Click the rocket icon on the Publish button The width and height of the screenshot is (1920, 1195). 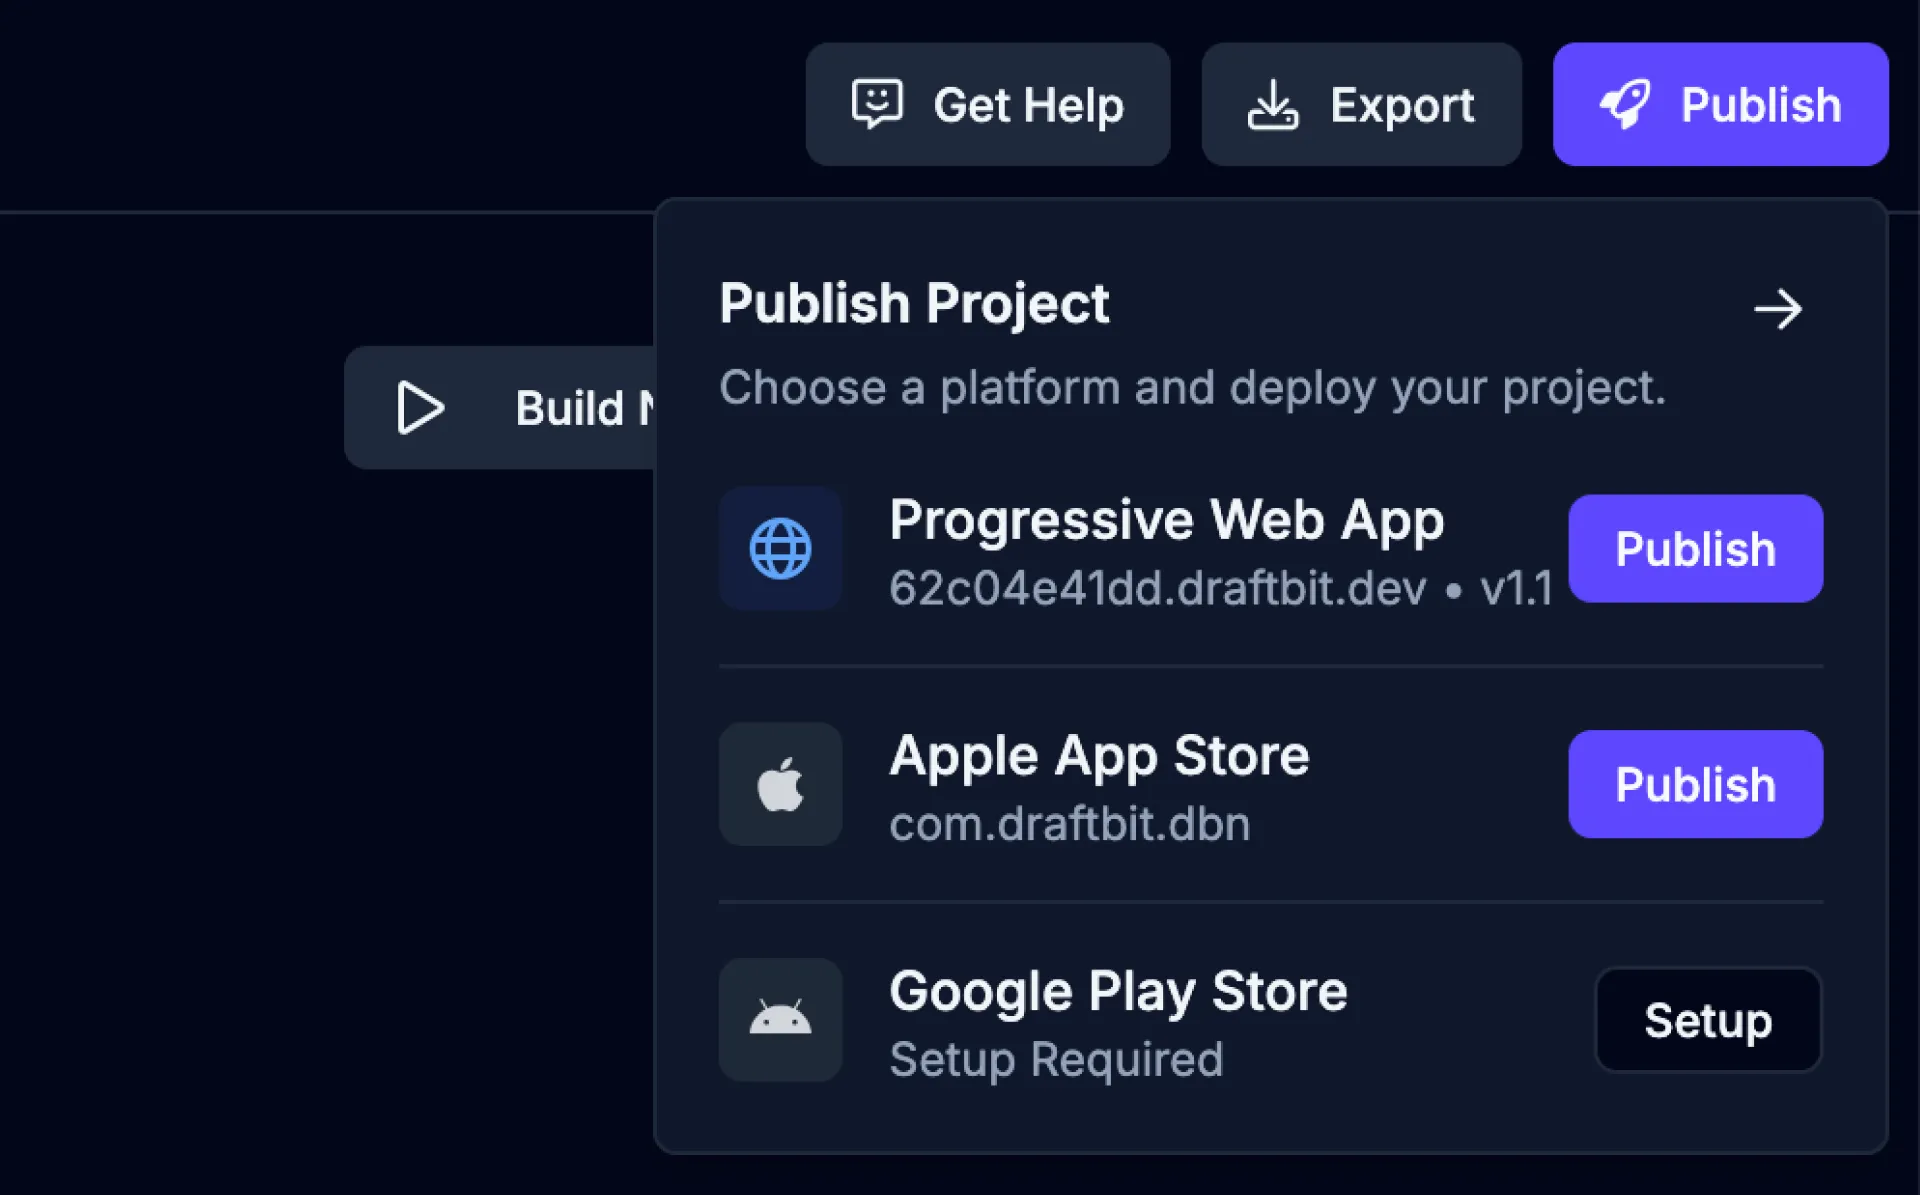pyautogui.click(x=1626, y=104)
